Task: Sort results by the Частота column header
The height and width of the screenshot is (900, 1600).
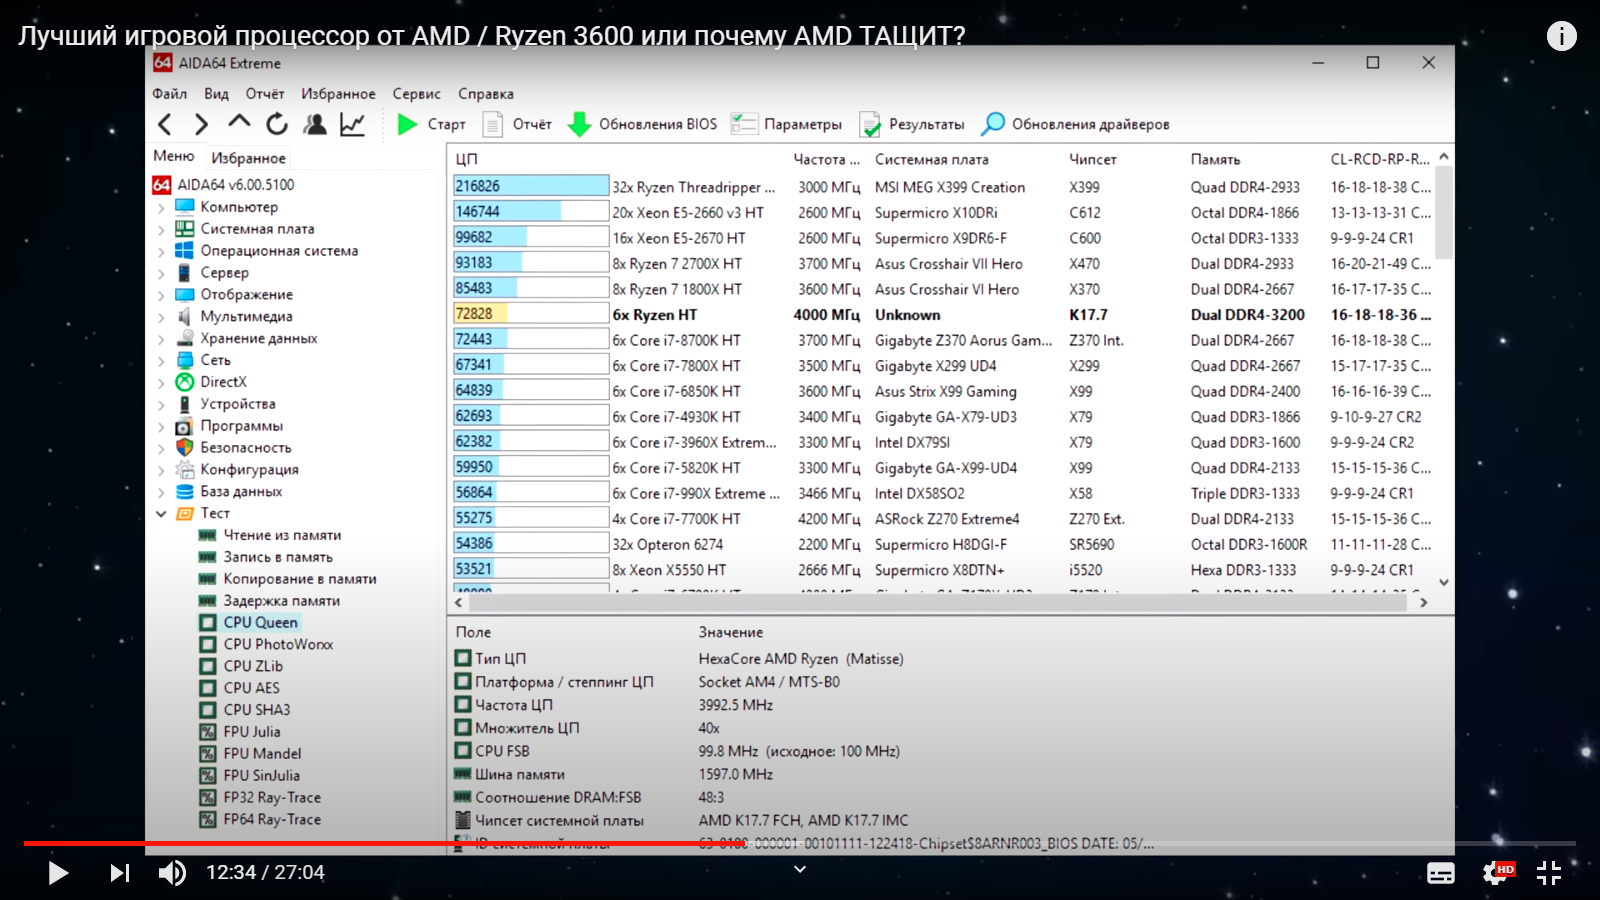Action: (827, 159)
